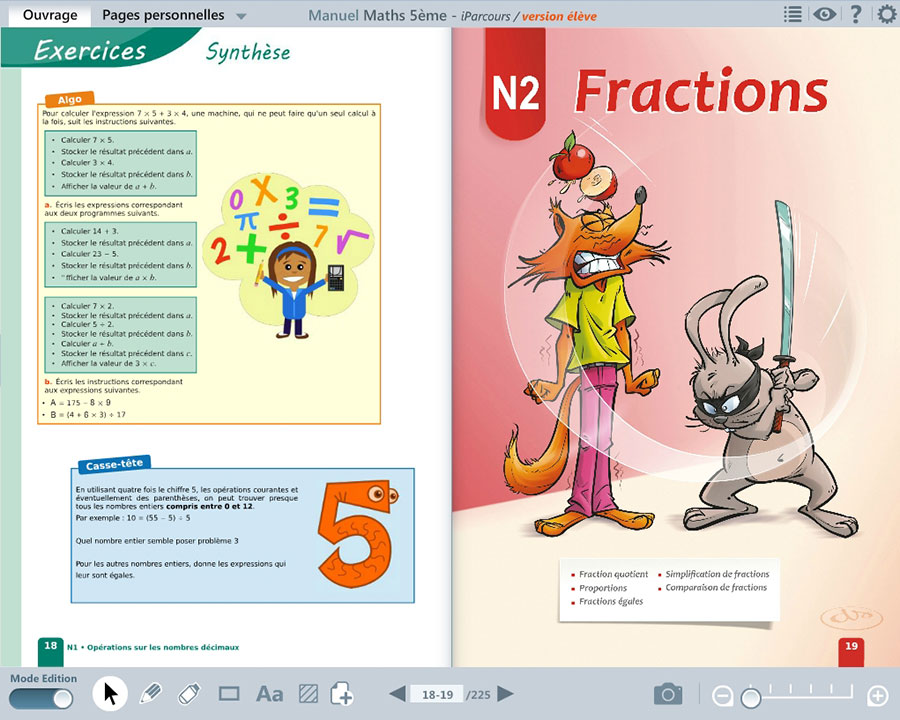The image size is (900, 720).
Task: Choose the Aa text tool
Action: coord(269,694)
